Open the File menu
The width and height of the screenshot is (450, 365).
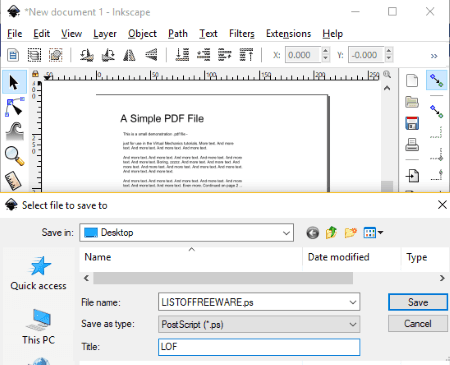click(x=15, y=34)
